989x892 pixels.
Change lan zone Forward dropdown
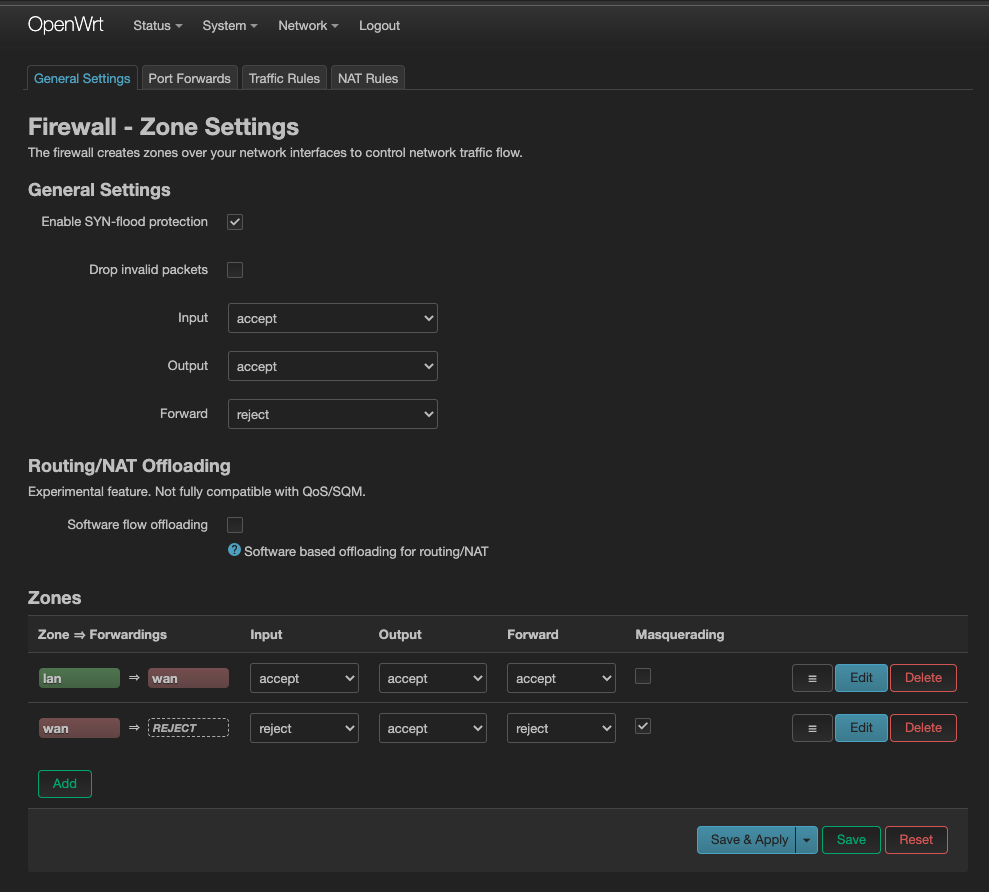561,678
